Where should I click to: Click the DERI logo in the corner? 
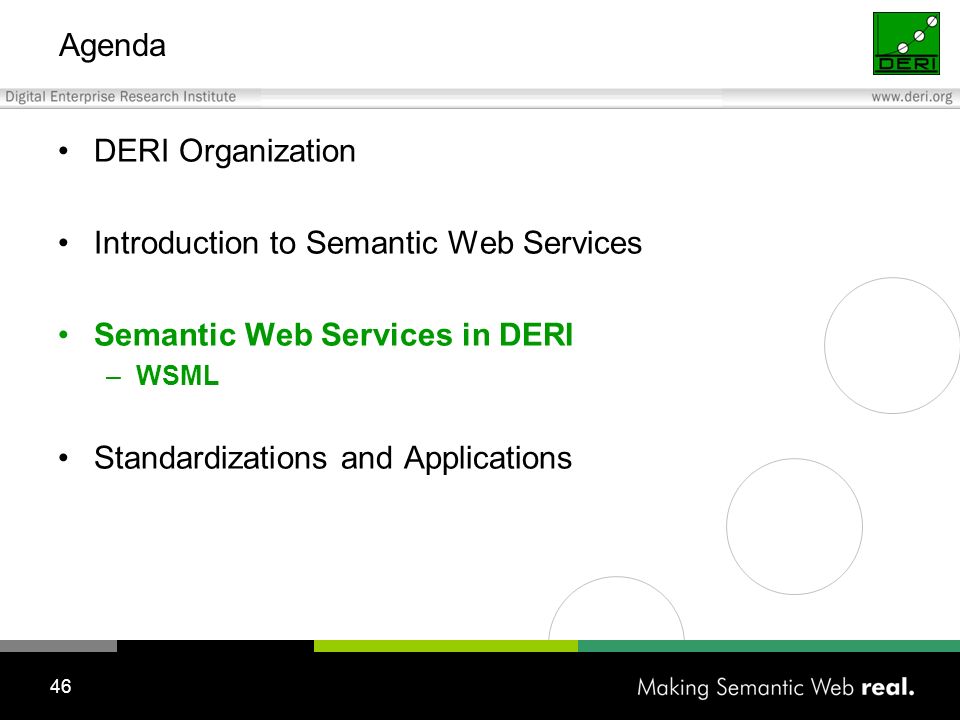[x=906, y=43]
